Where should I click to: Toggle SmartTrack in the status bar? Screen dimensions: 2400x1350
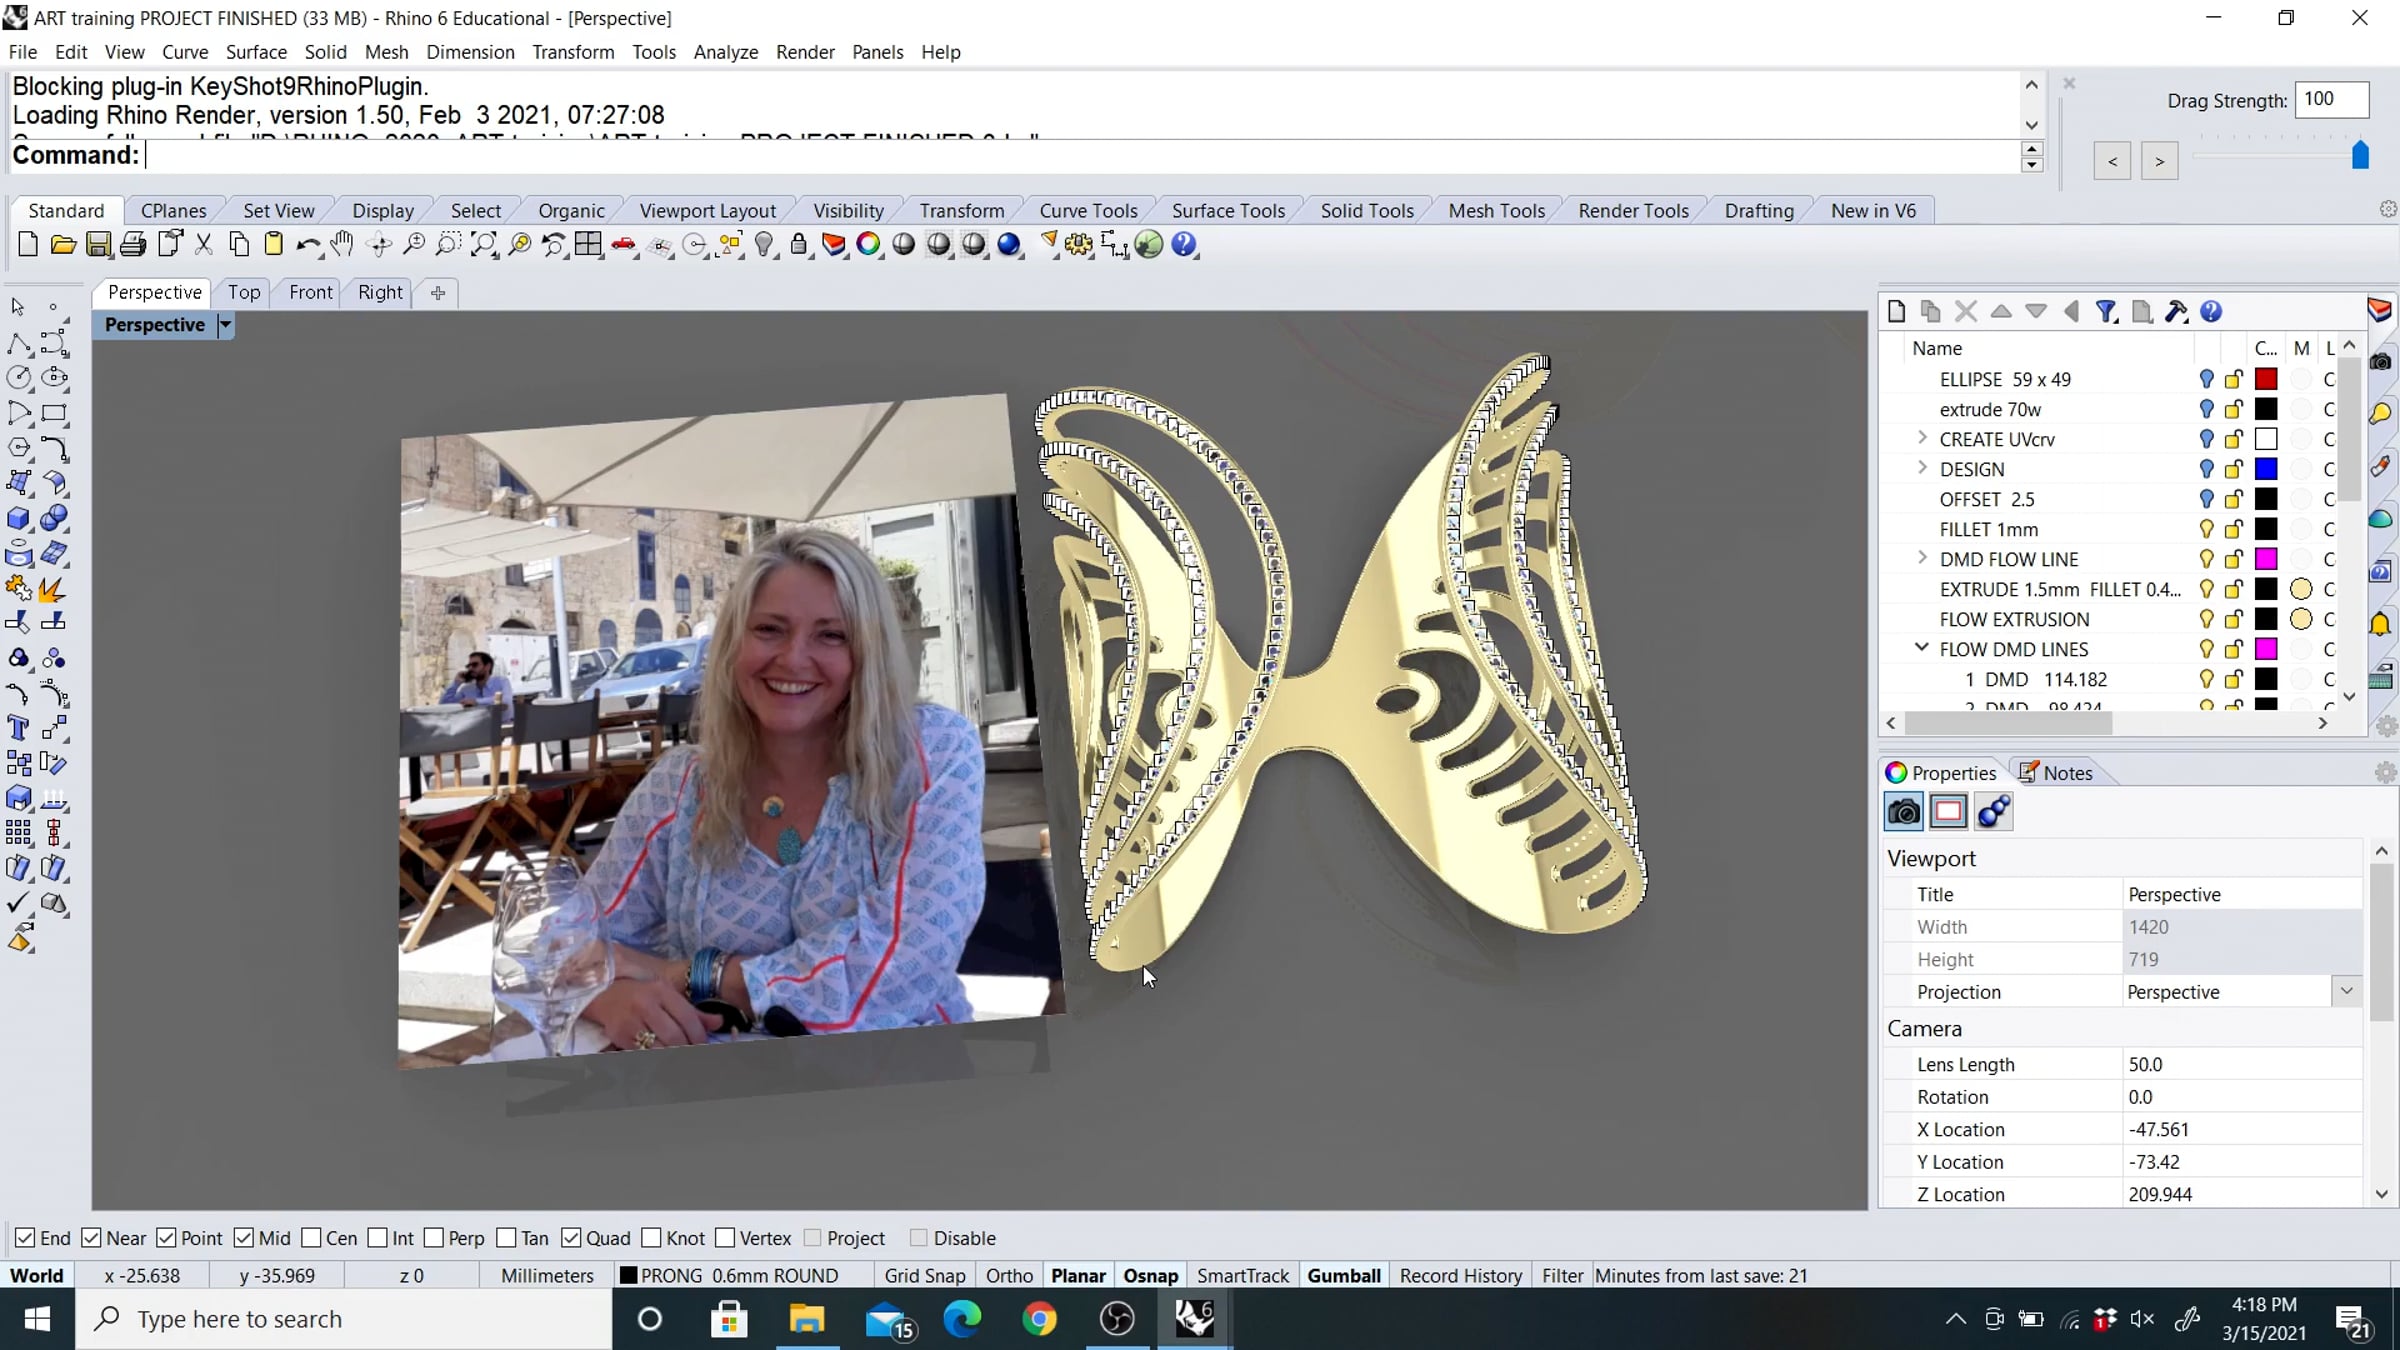1243,1276
